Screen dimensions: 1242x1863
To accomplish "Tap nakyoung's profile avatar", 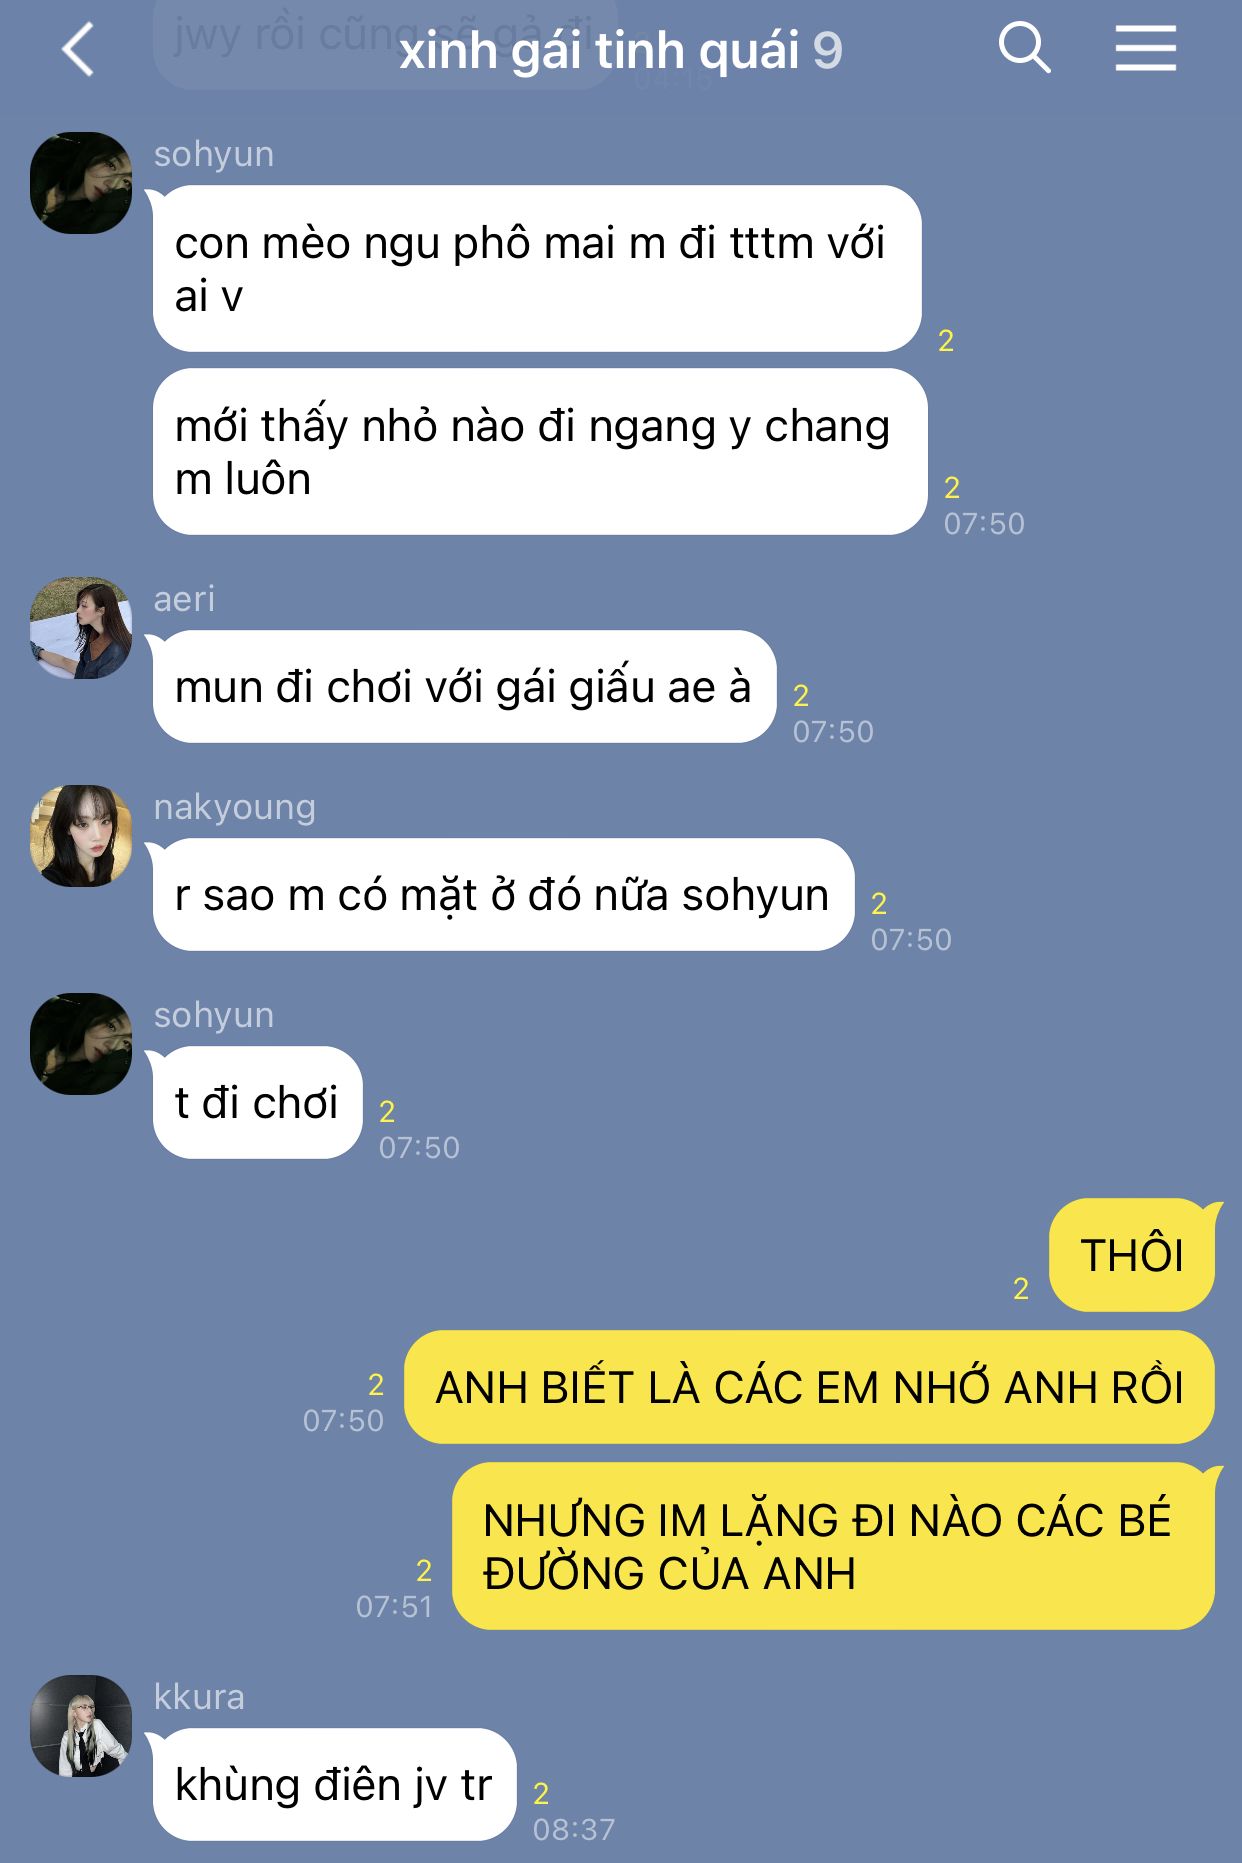I will 81,836.
